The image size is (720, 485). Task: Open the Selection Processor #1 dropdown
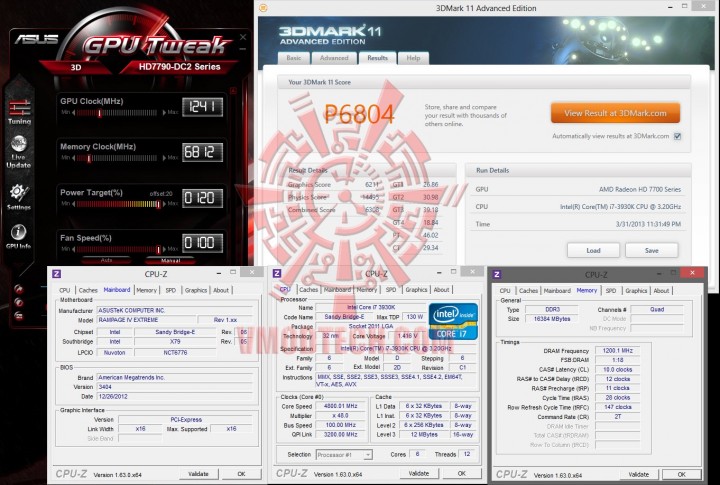coord(344,455)
